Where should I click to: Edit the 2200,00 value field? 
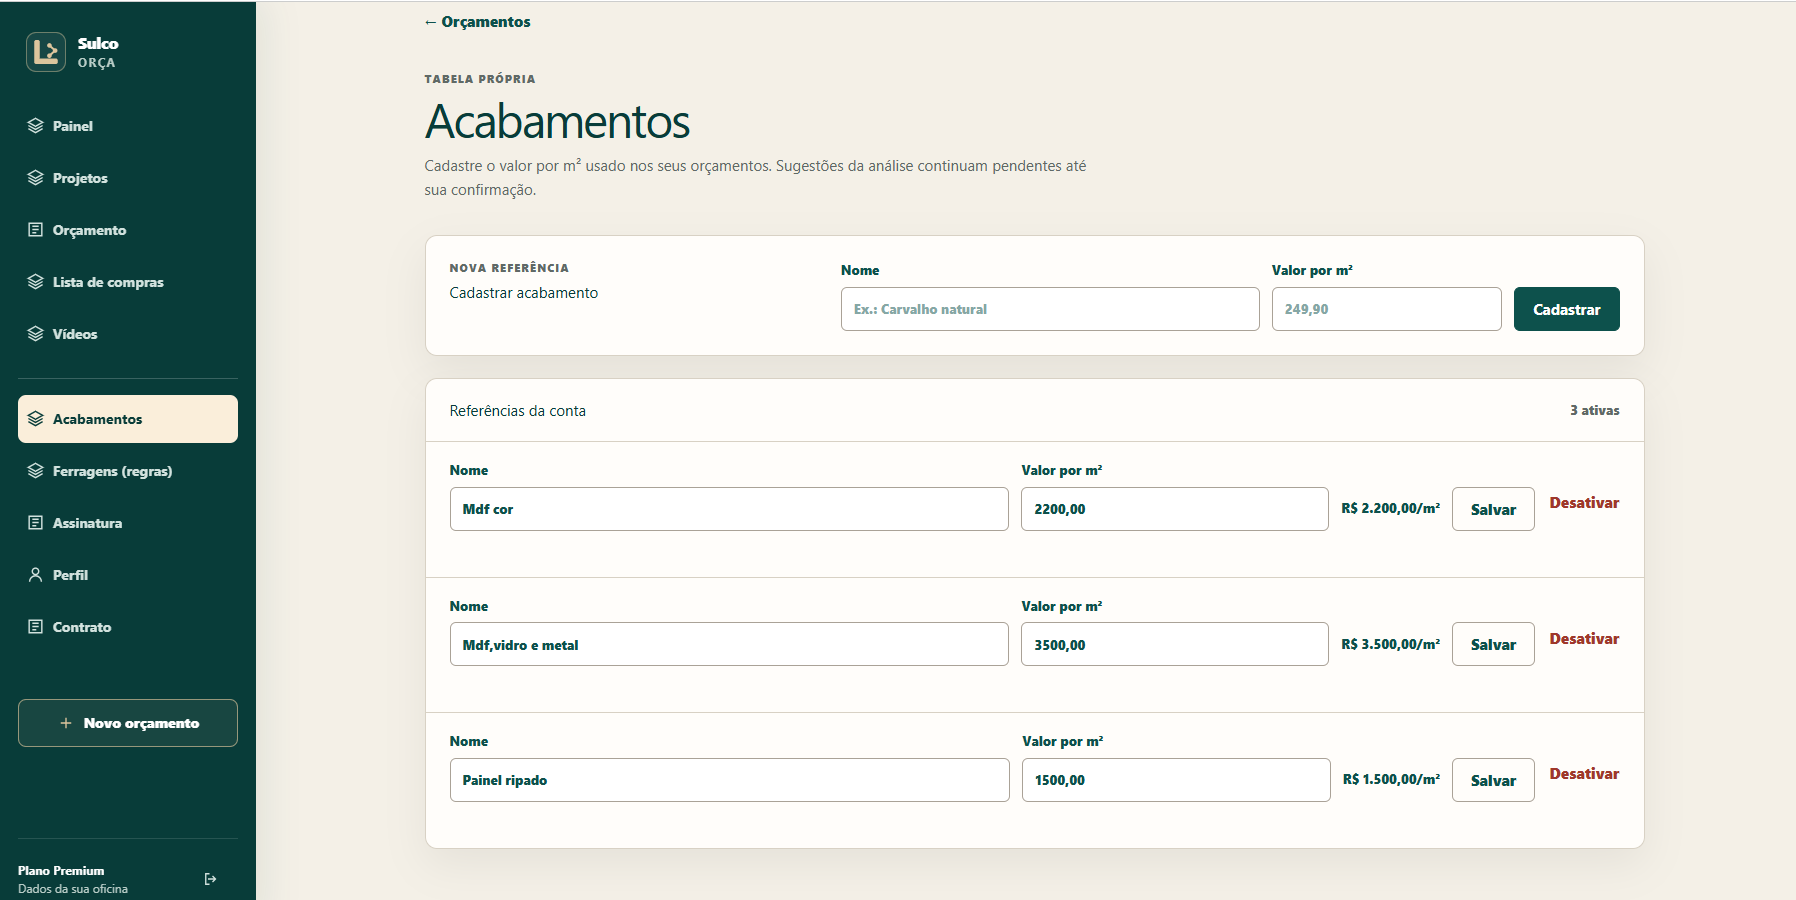[1175, 509]
